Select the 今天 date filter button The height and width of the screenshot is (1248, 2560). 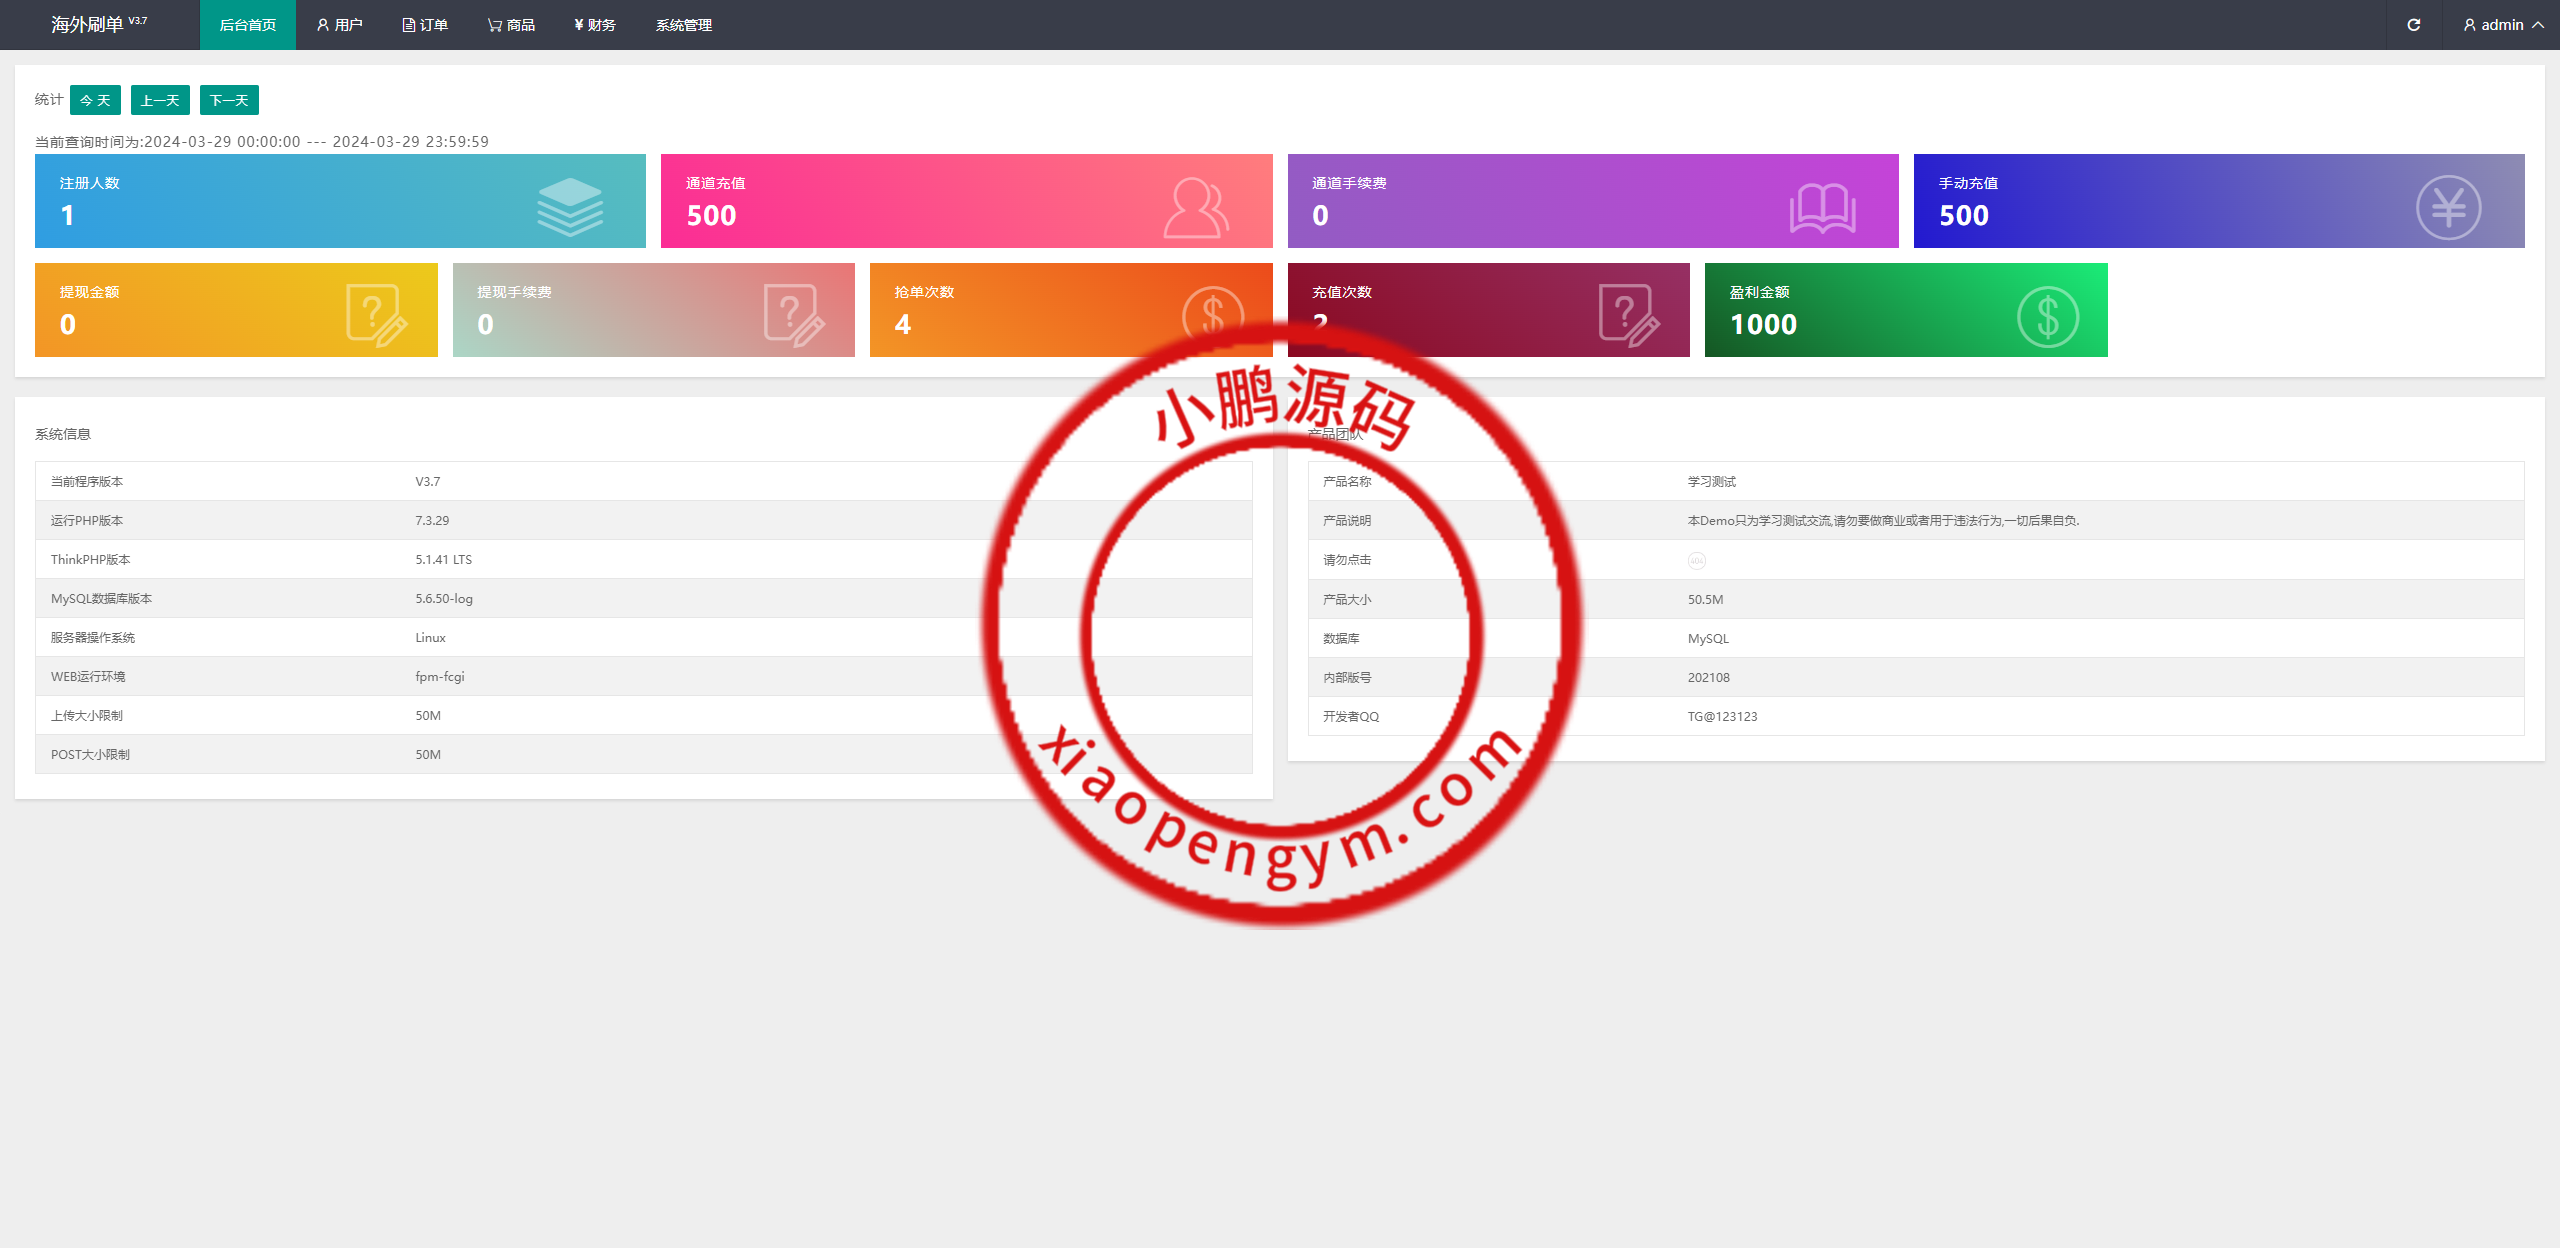[95, 100]
